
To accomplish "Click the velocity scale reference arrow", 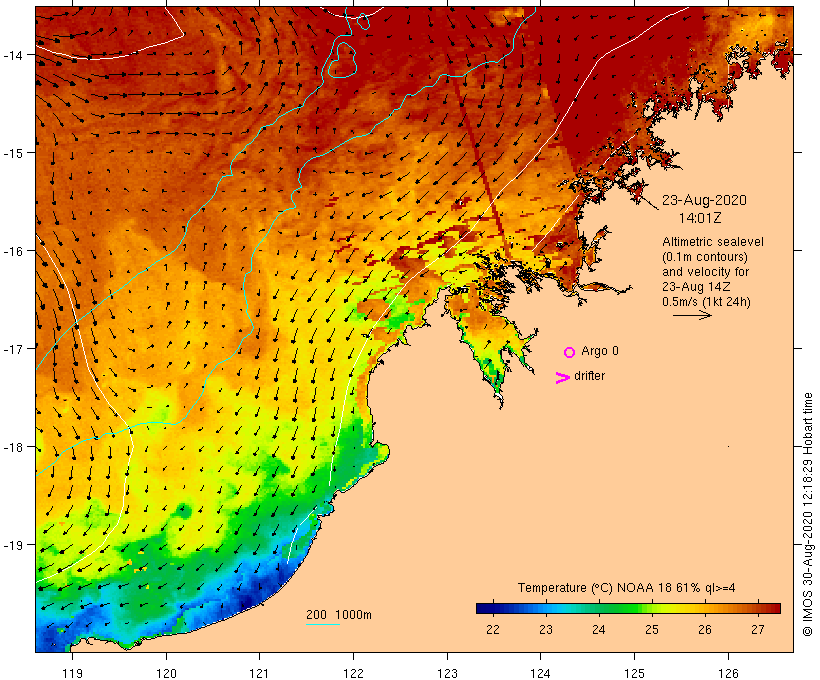I will pyautogui.click(x=692, y=315).
